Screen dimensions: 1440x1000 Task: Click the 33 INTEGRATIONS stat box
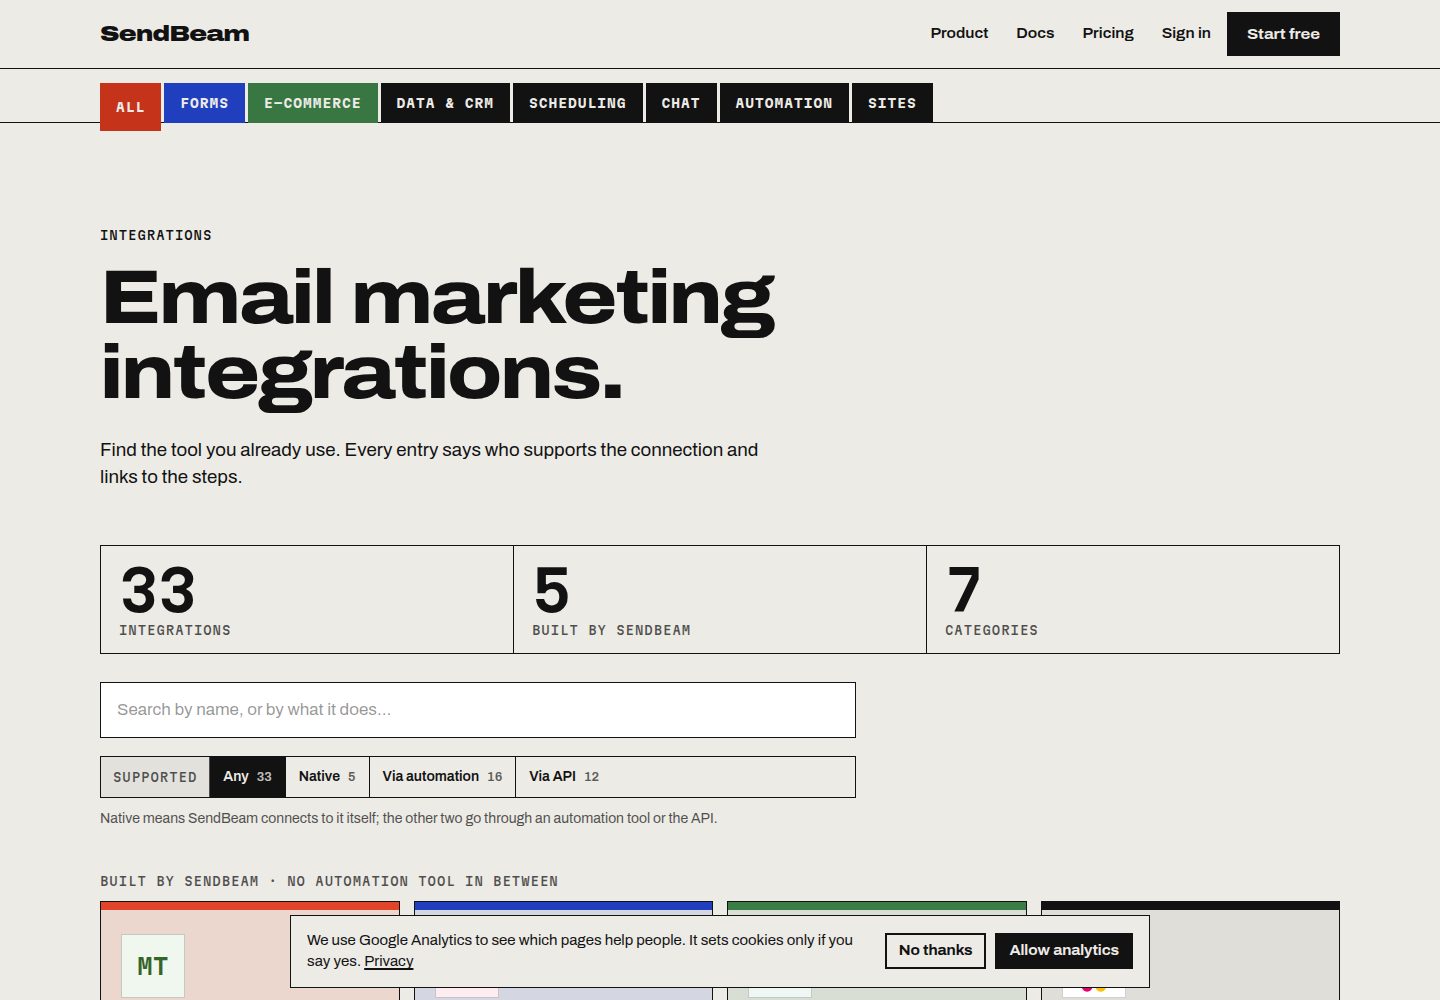pos(307,600)
